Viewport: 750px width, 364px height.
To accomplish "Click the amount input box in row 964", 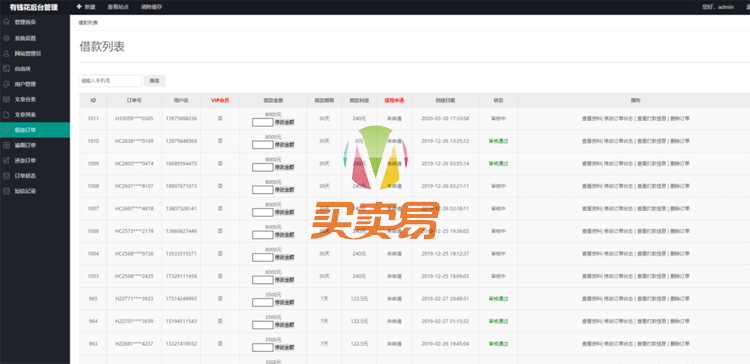I will 263,324.
